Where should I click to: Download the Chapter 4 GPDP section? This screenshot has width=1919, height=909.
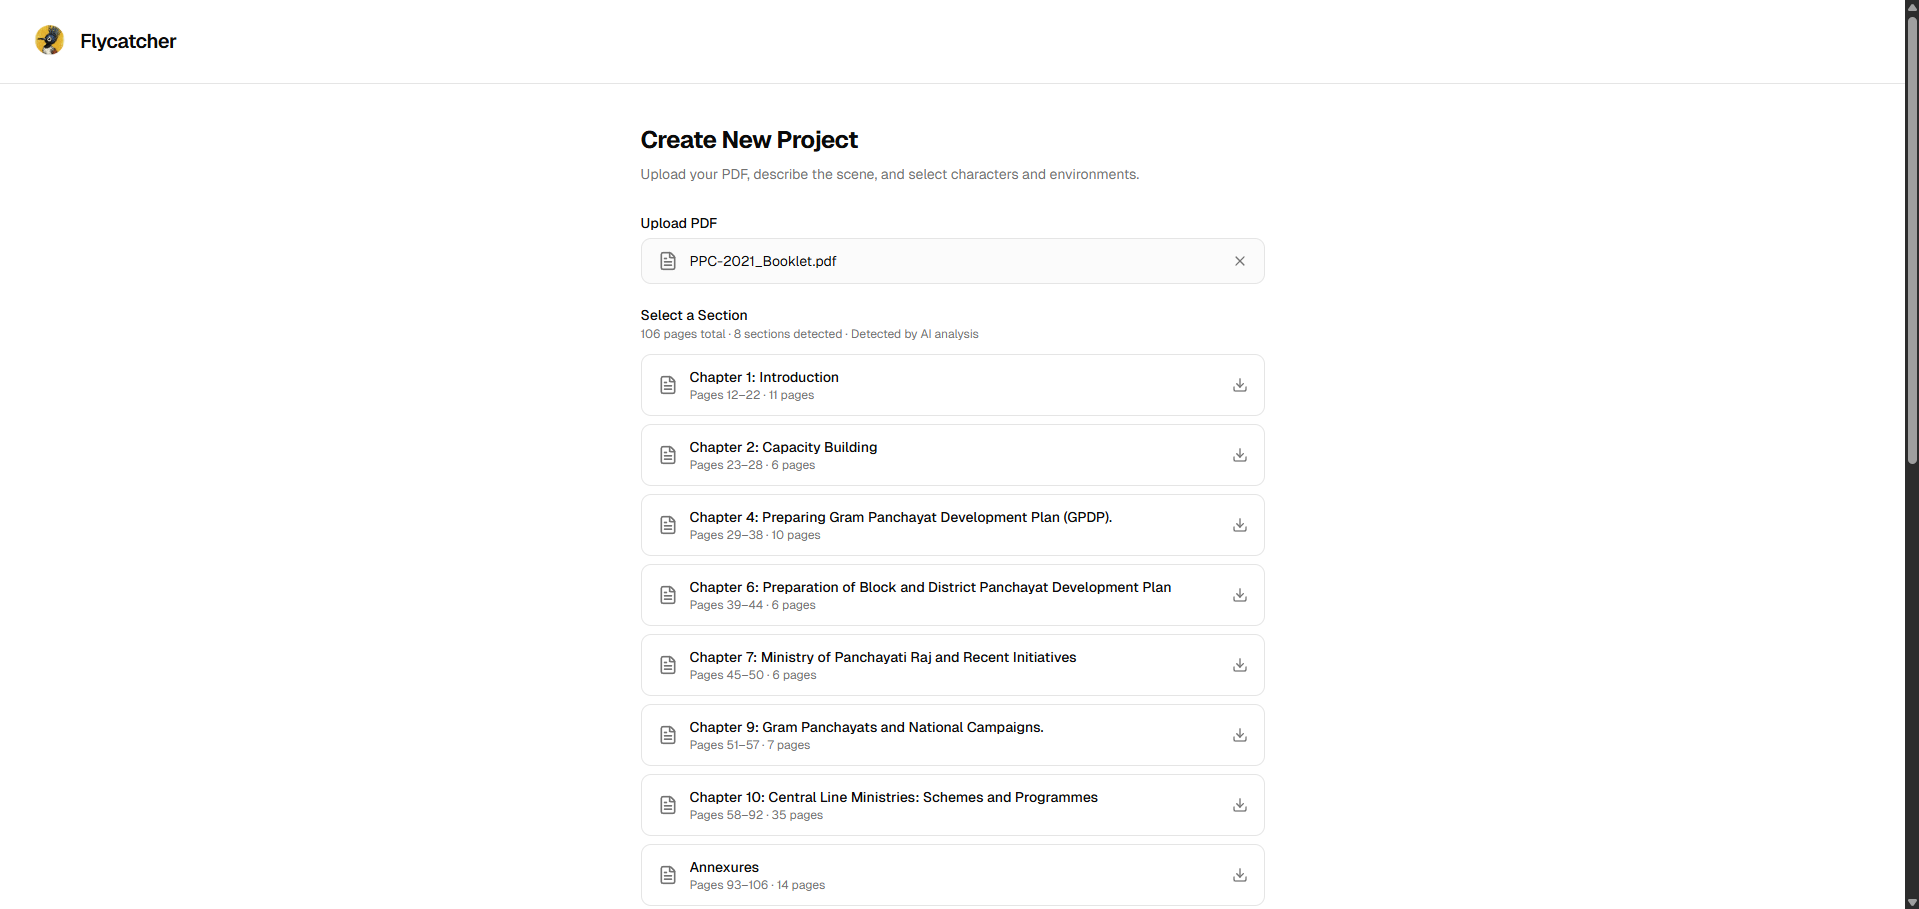[1239, 525]
